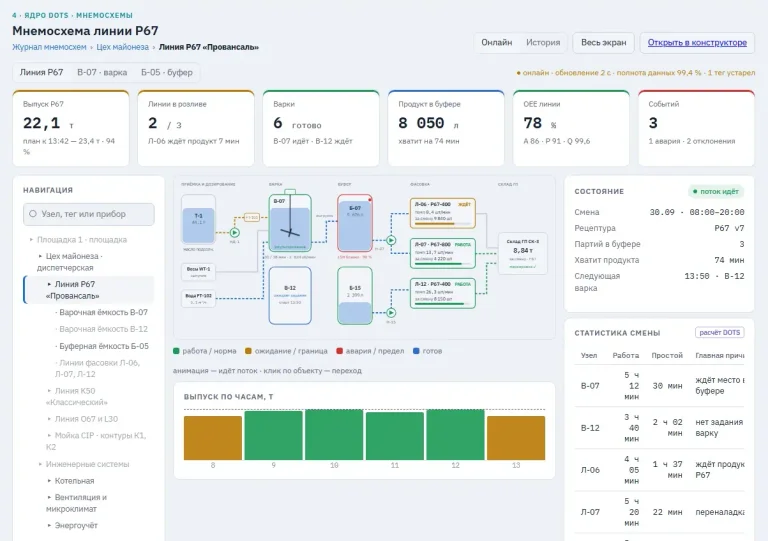Open the empty B-12 cooking vessel
The width and height of the screenshot is (768, 541).
click(290, 295)
